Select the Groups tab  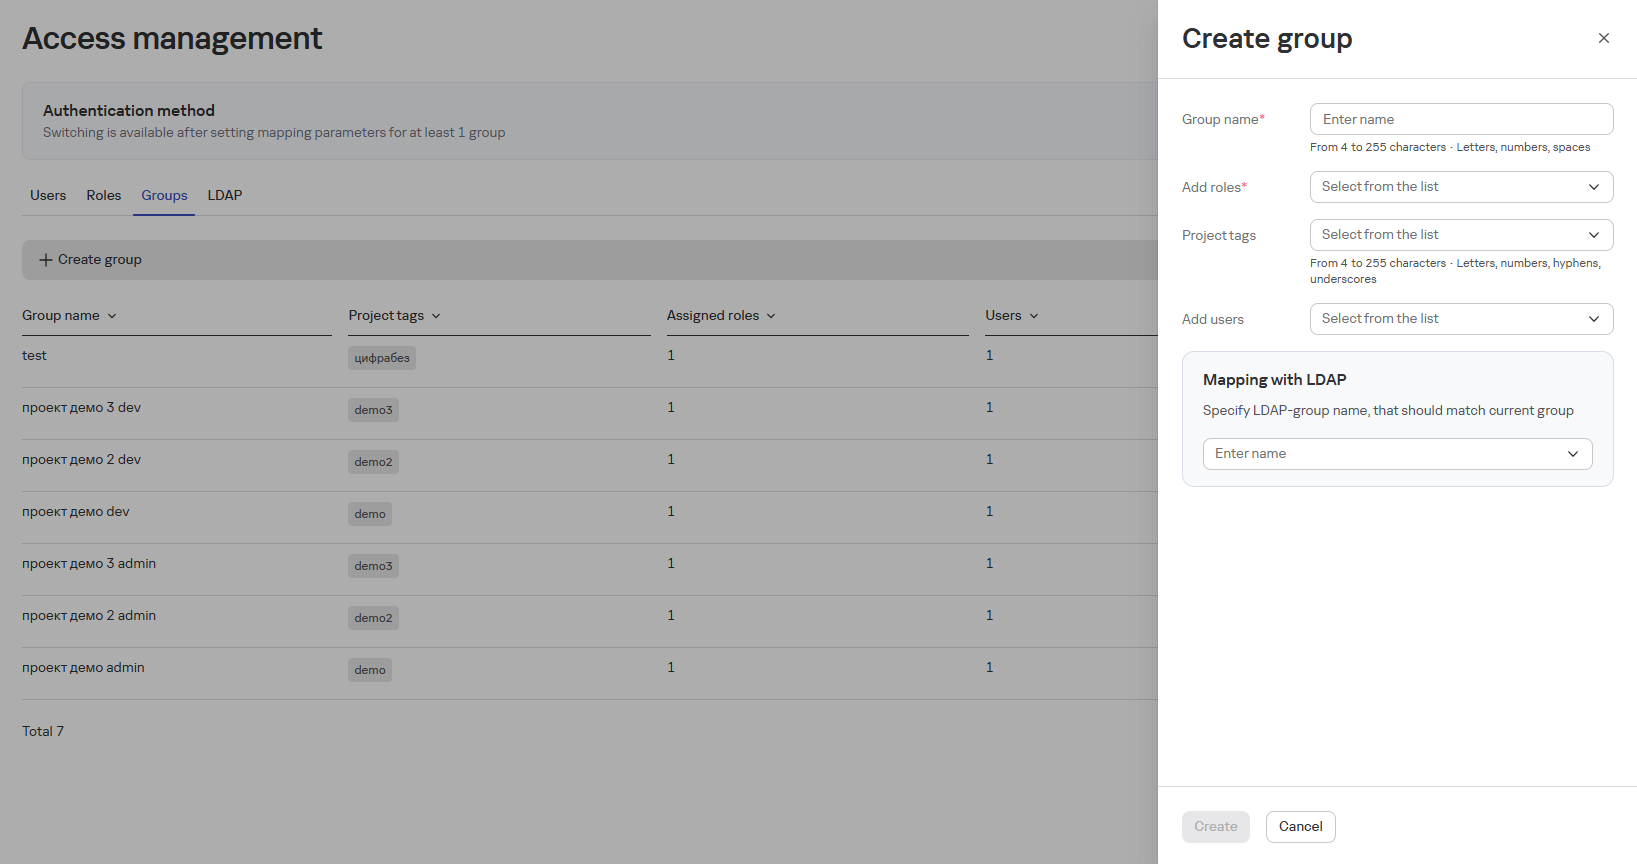point(164,196)
